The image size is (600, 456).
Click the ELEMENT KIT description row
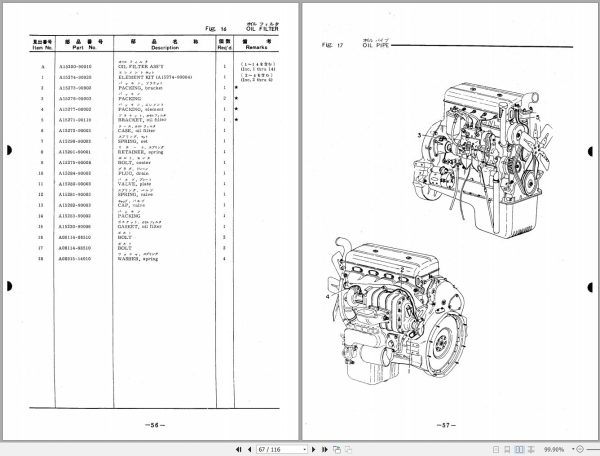pos(155,75)
